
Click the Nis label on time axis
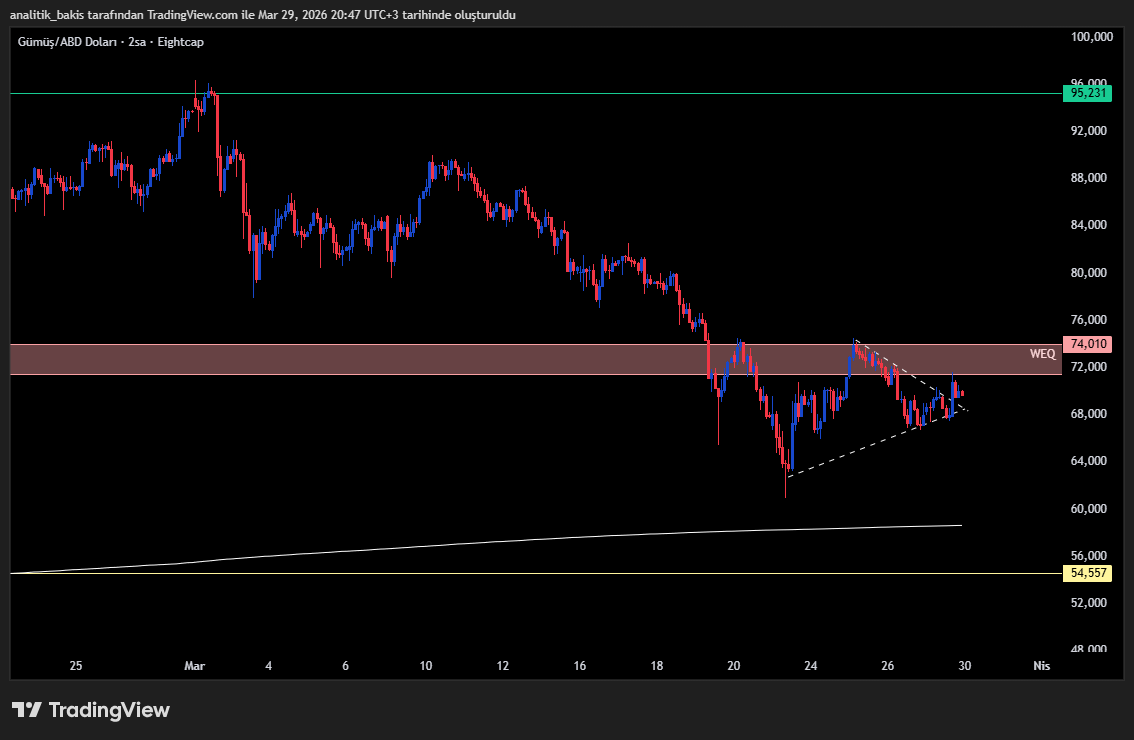tap(1041, 665)
